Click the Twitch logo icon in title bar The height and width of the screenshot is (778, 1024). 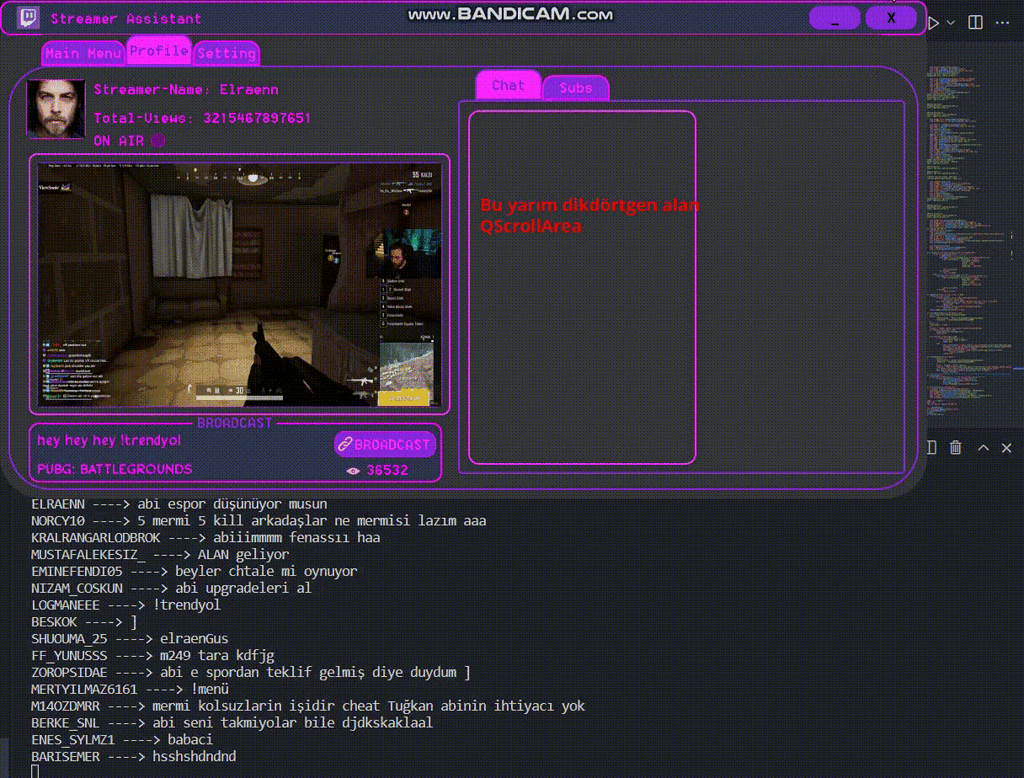point(28,18)
